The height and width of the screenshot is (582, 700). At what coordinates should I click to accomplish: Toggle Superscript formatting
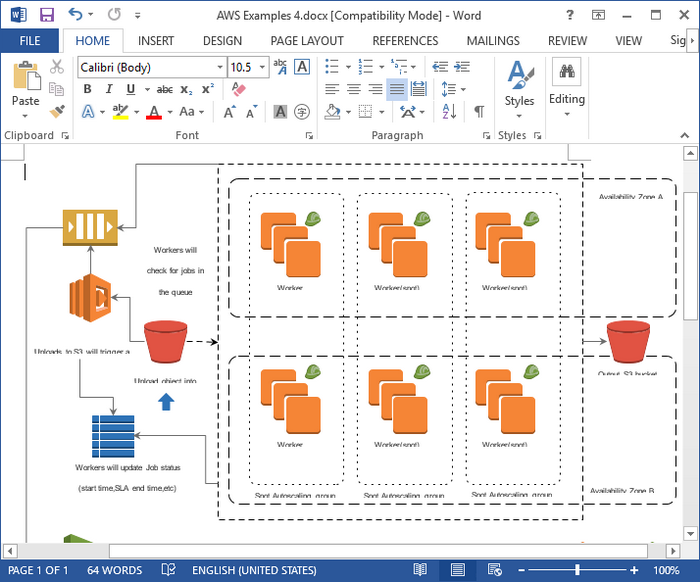[208, 88]
